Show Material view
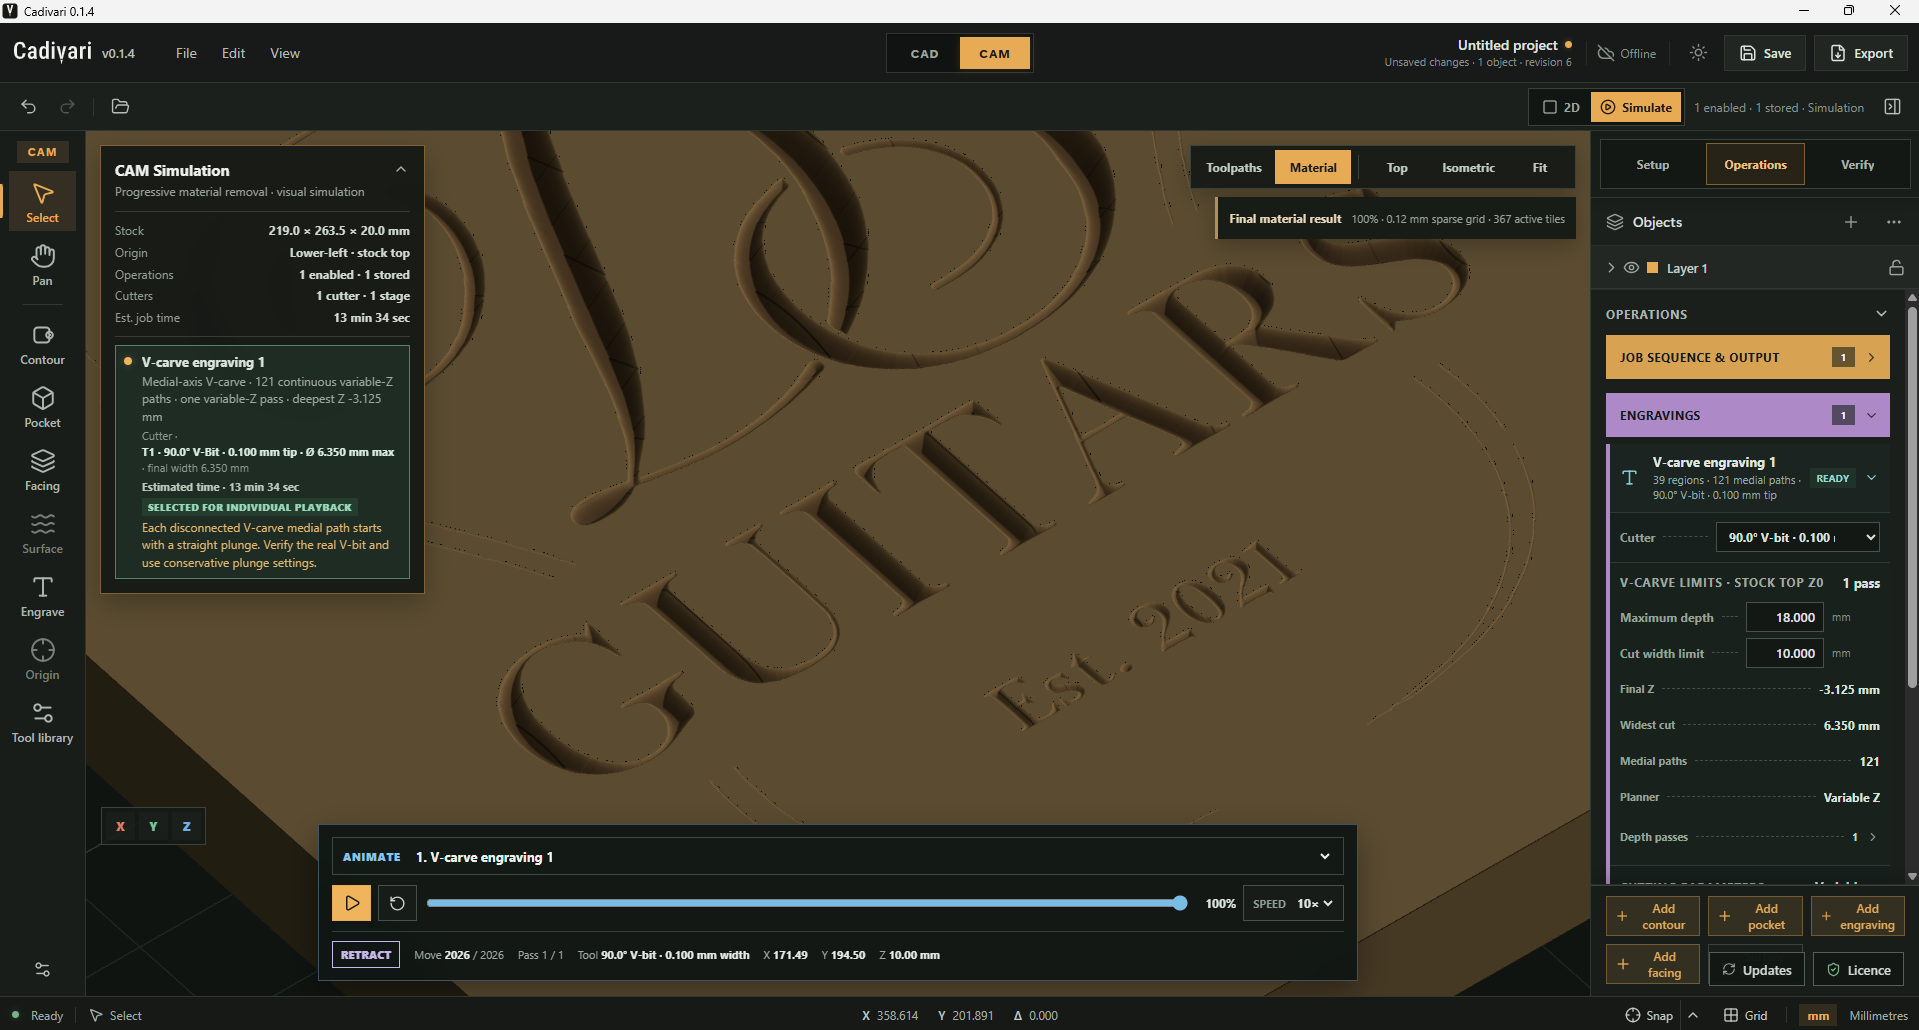This screenshot has height=1030, width=1919. point(1312,167)
